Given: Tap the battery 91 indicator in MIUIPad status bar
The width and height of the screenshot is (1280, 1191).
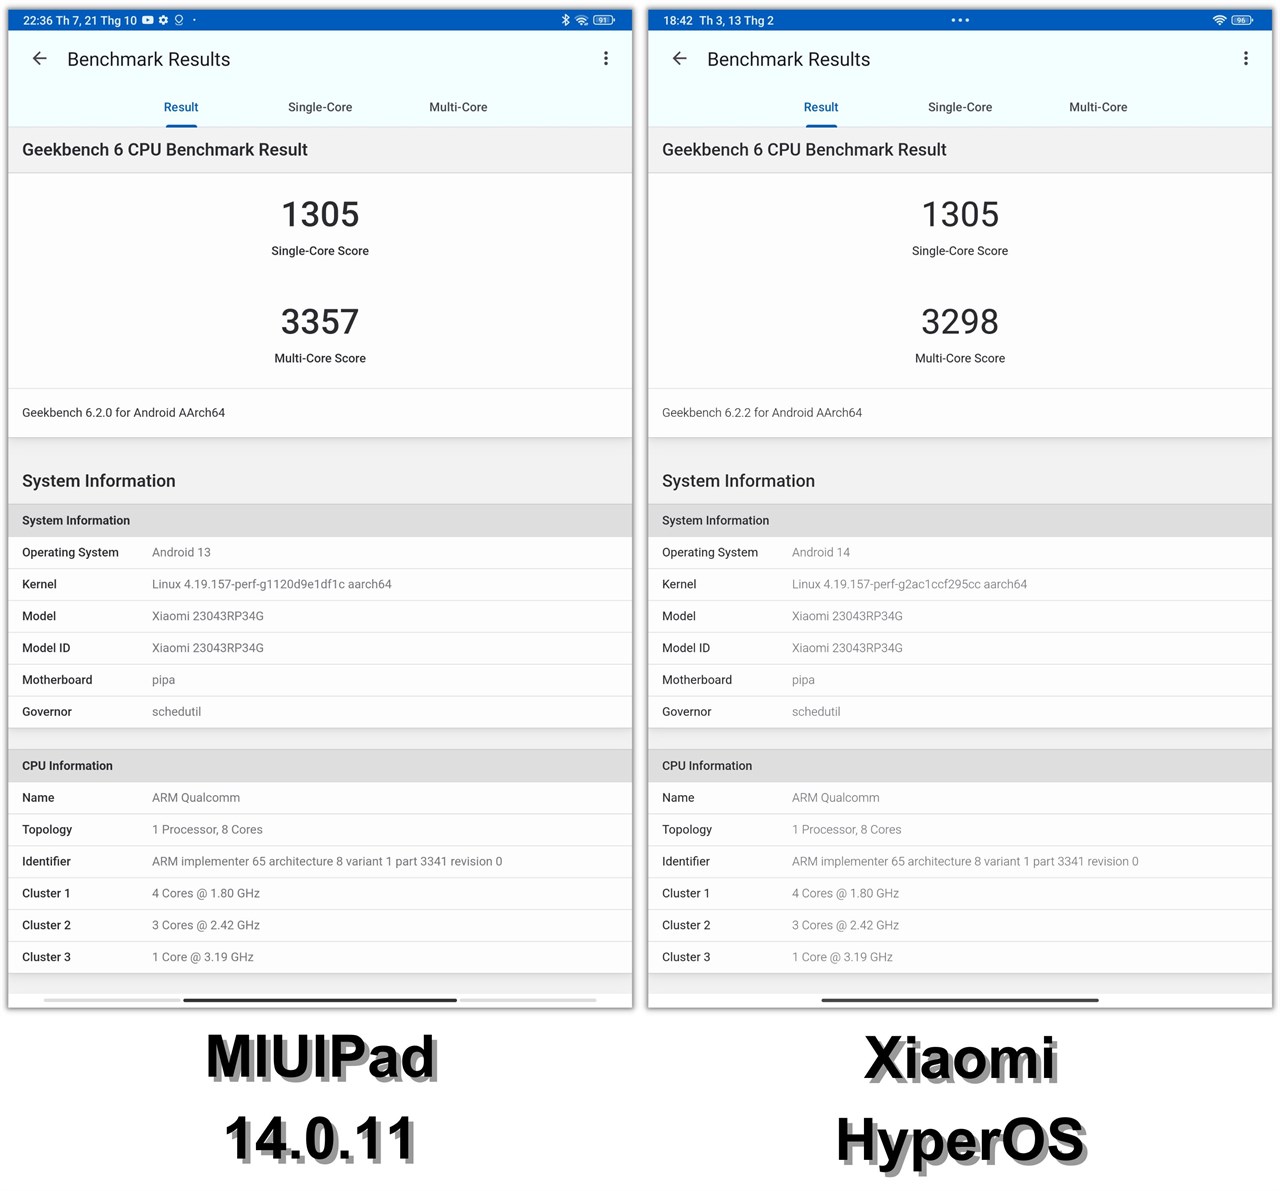Looking at the screenshot, I should coord(604,20).
